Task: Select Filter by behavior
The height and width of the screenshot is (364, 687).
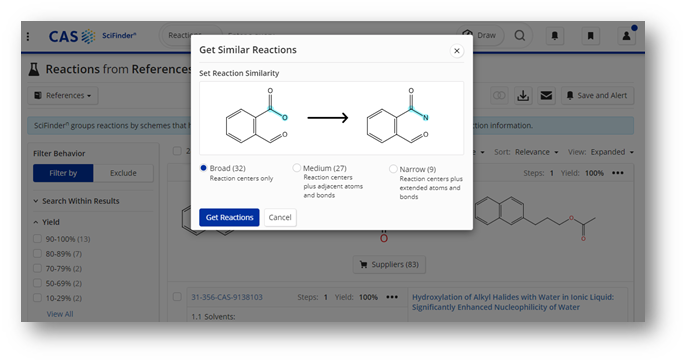Action: pos(63,173)
